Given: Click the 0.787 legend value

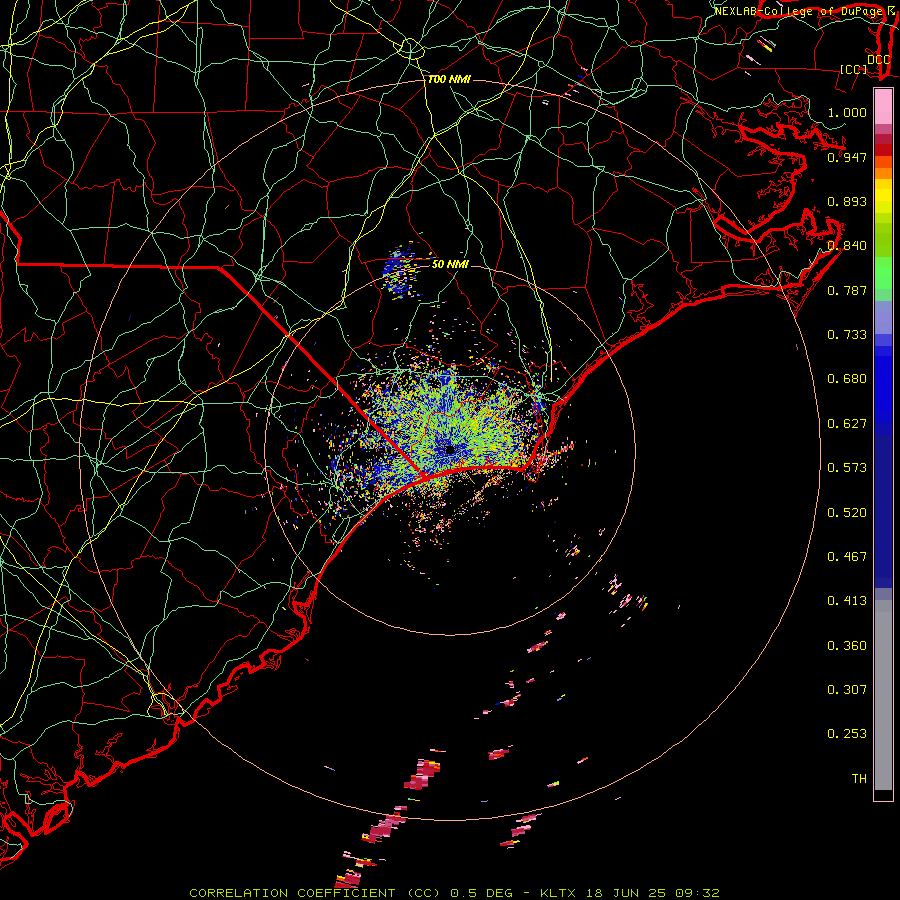Looking at the screenshot, I should click(x=847, y=290).
